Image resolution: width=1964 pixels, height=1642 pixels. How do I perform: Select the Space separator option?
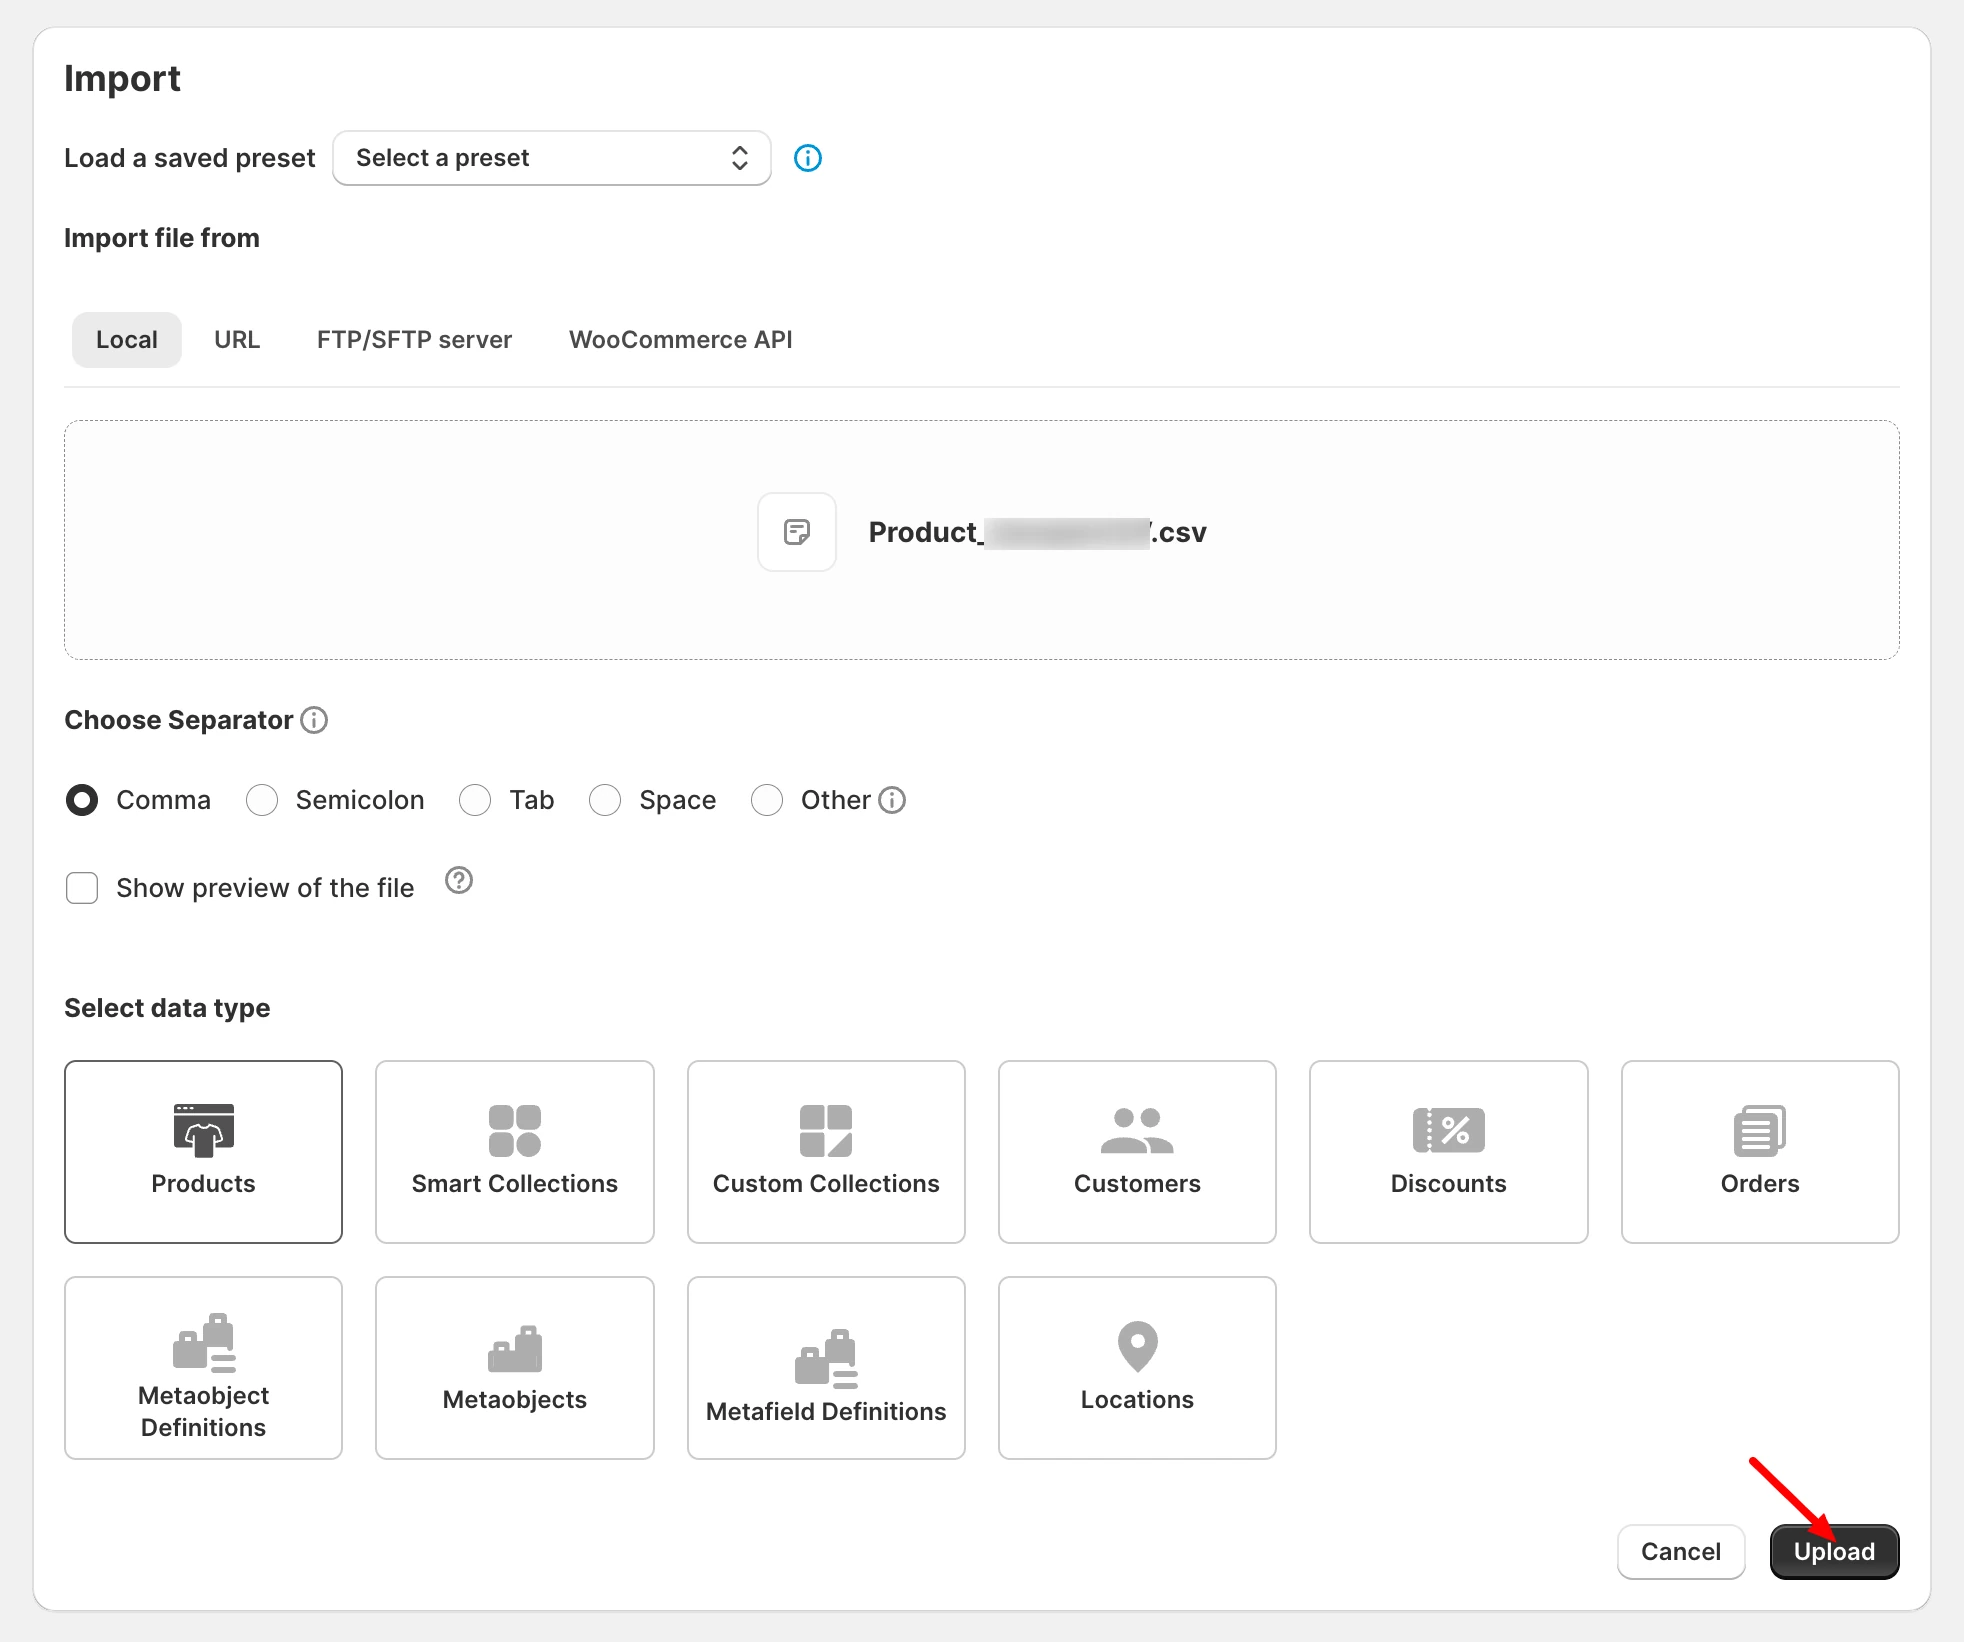pyautogui.click(x=605, y=800)
